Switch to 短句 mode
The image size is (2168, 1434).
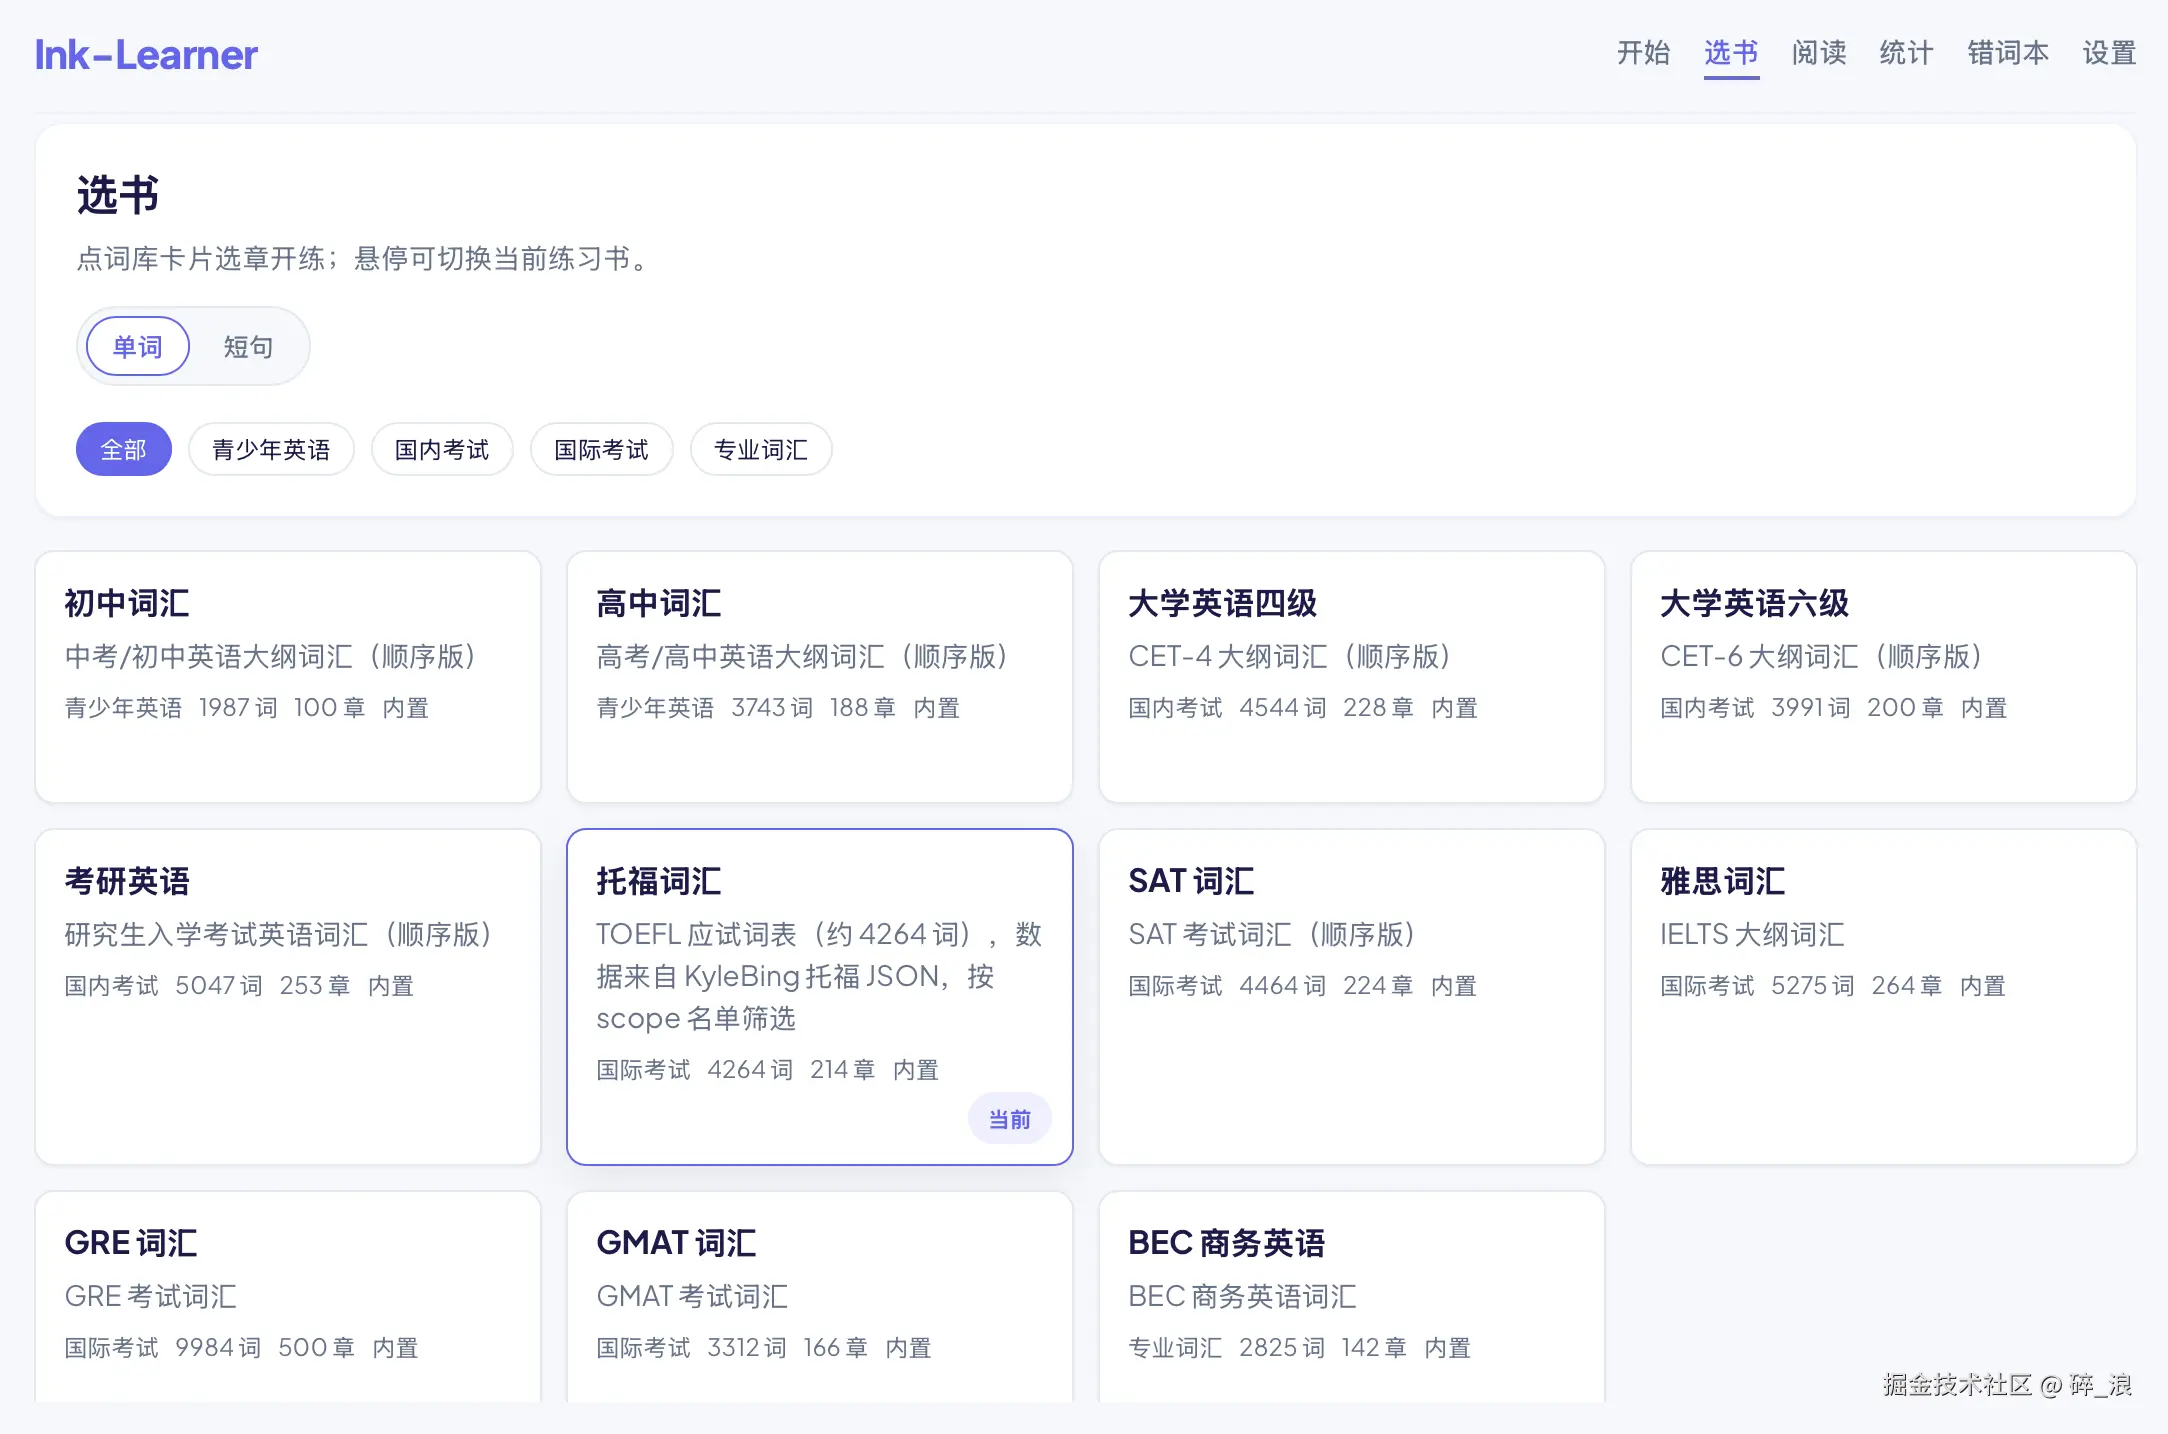tap(248, 346)
